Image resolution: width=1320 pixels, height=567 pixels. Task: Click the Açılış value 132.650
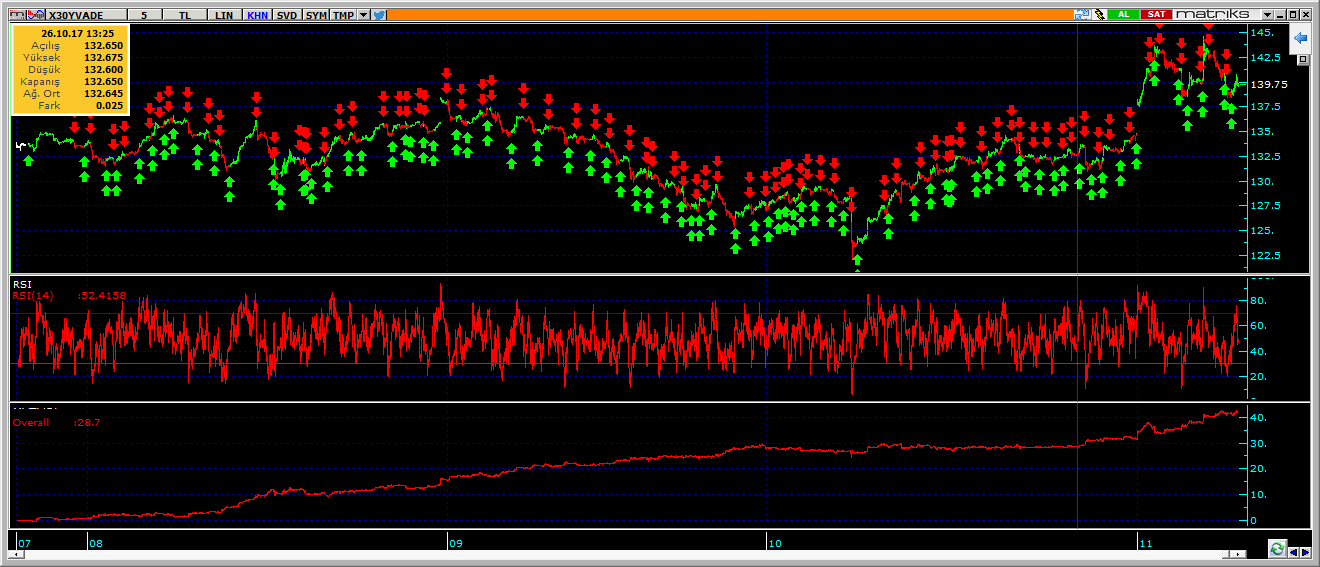(103, 46)
